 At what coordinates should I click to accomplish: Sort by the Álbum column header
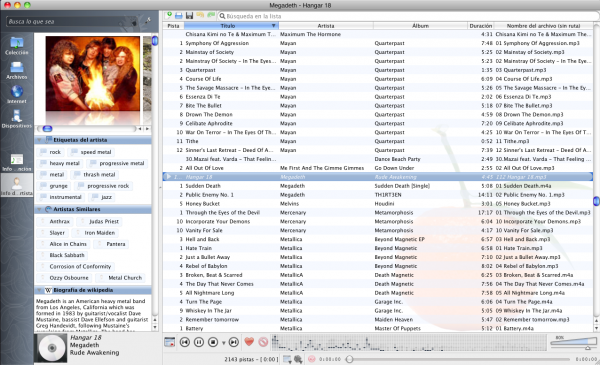pyautogui.click(x=420, y=26)
